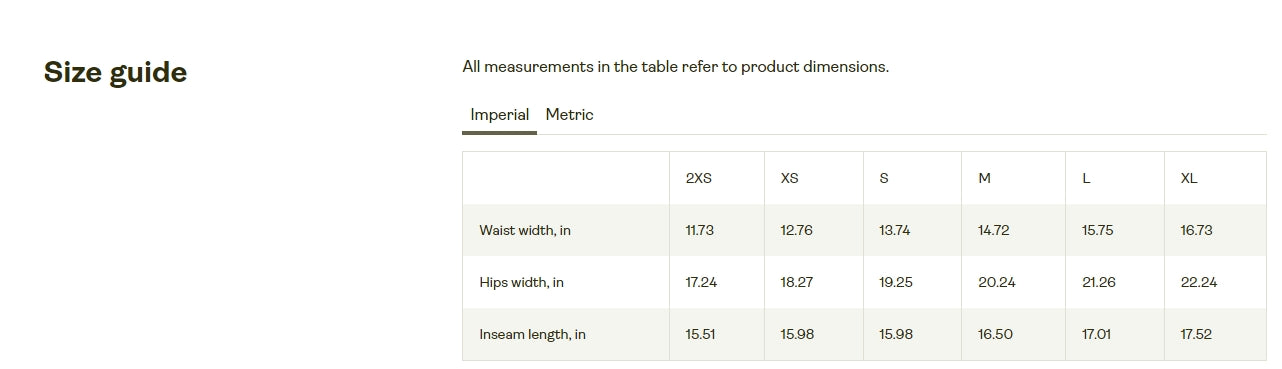Click the waist value 13.74 for S

[x=895, y=230]
